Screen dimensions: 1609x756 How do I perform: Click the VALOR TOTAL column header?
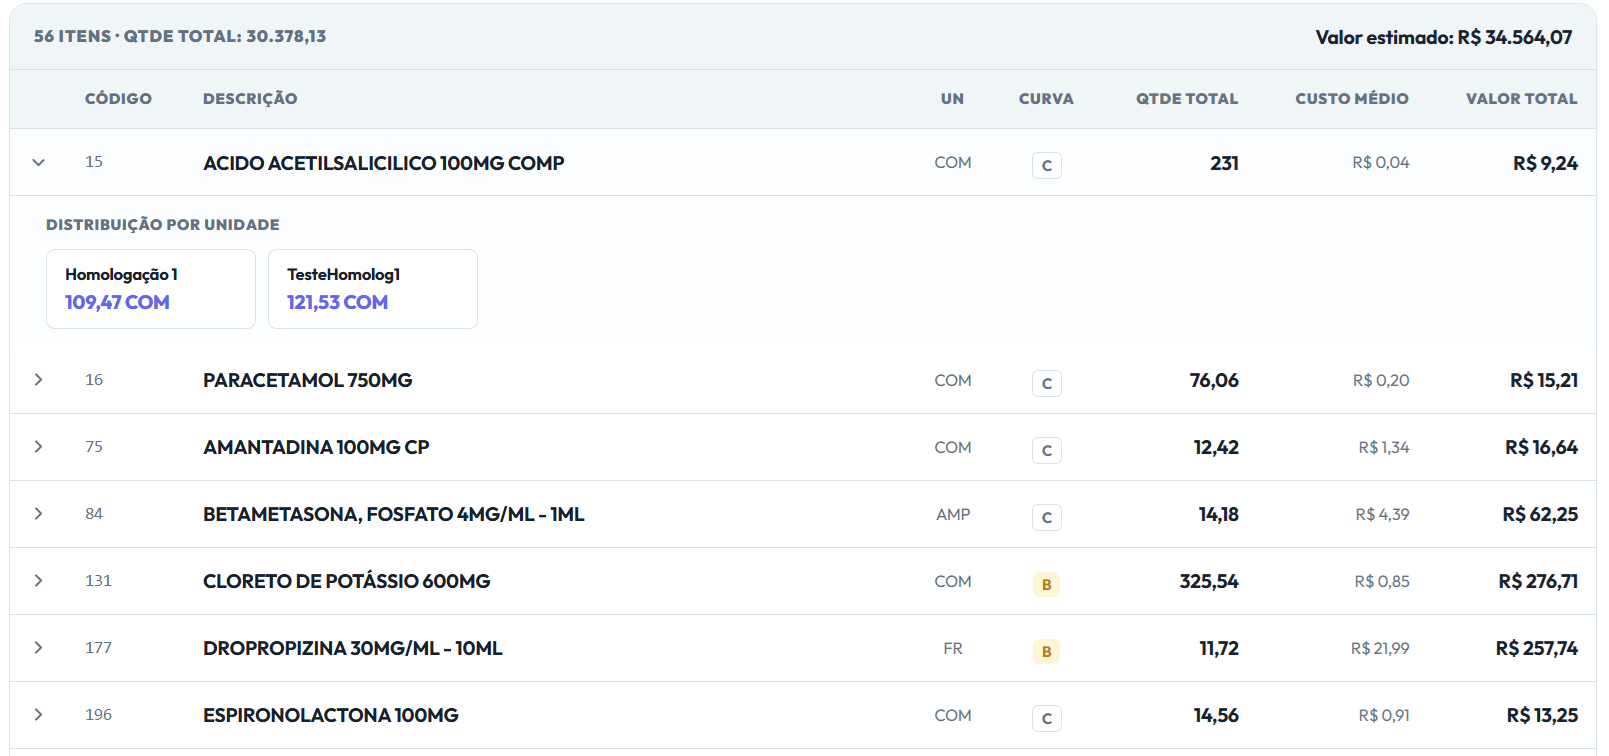[x=1521, y=99]
